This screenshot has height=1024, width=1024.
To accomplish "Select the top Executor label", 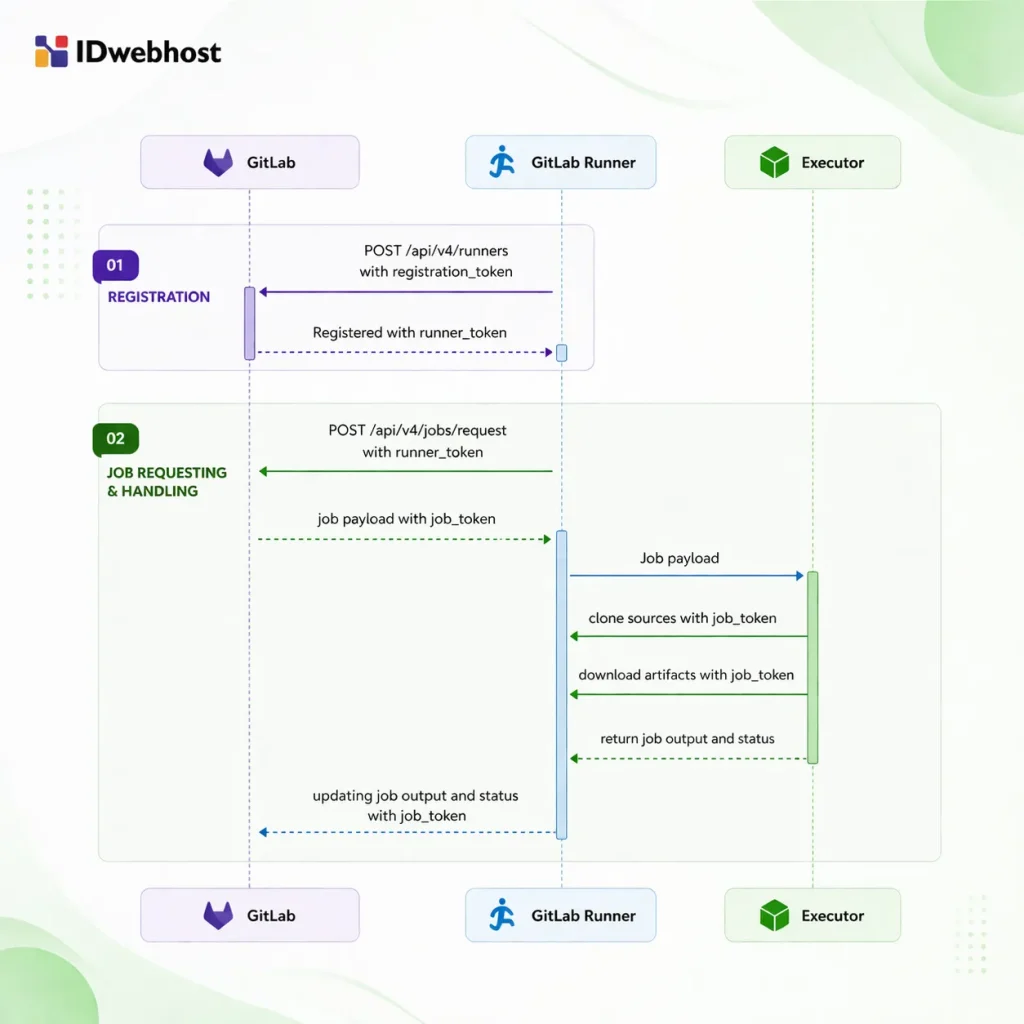I will click(x=833, y=163).
